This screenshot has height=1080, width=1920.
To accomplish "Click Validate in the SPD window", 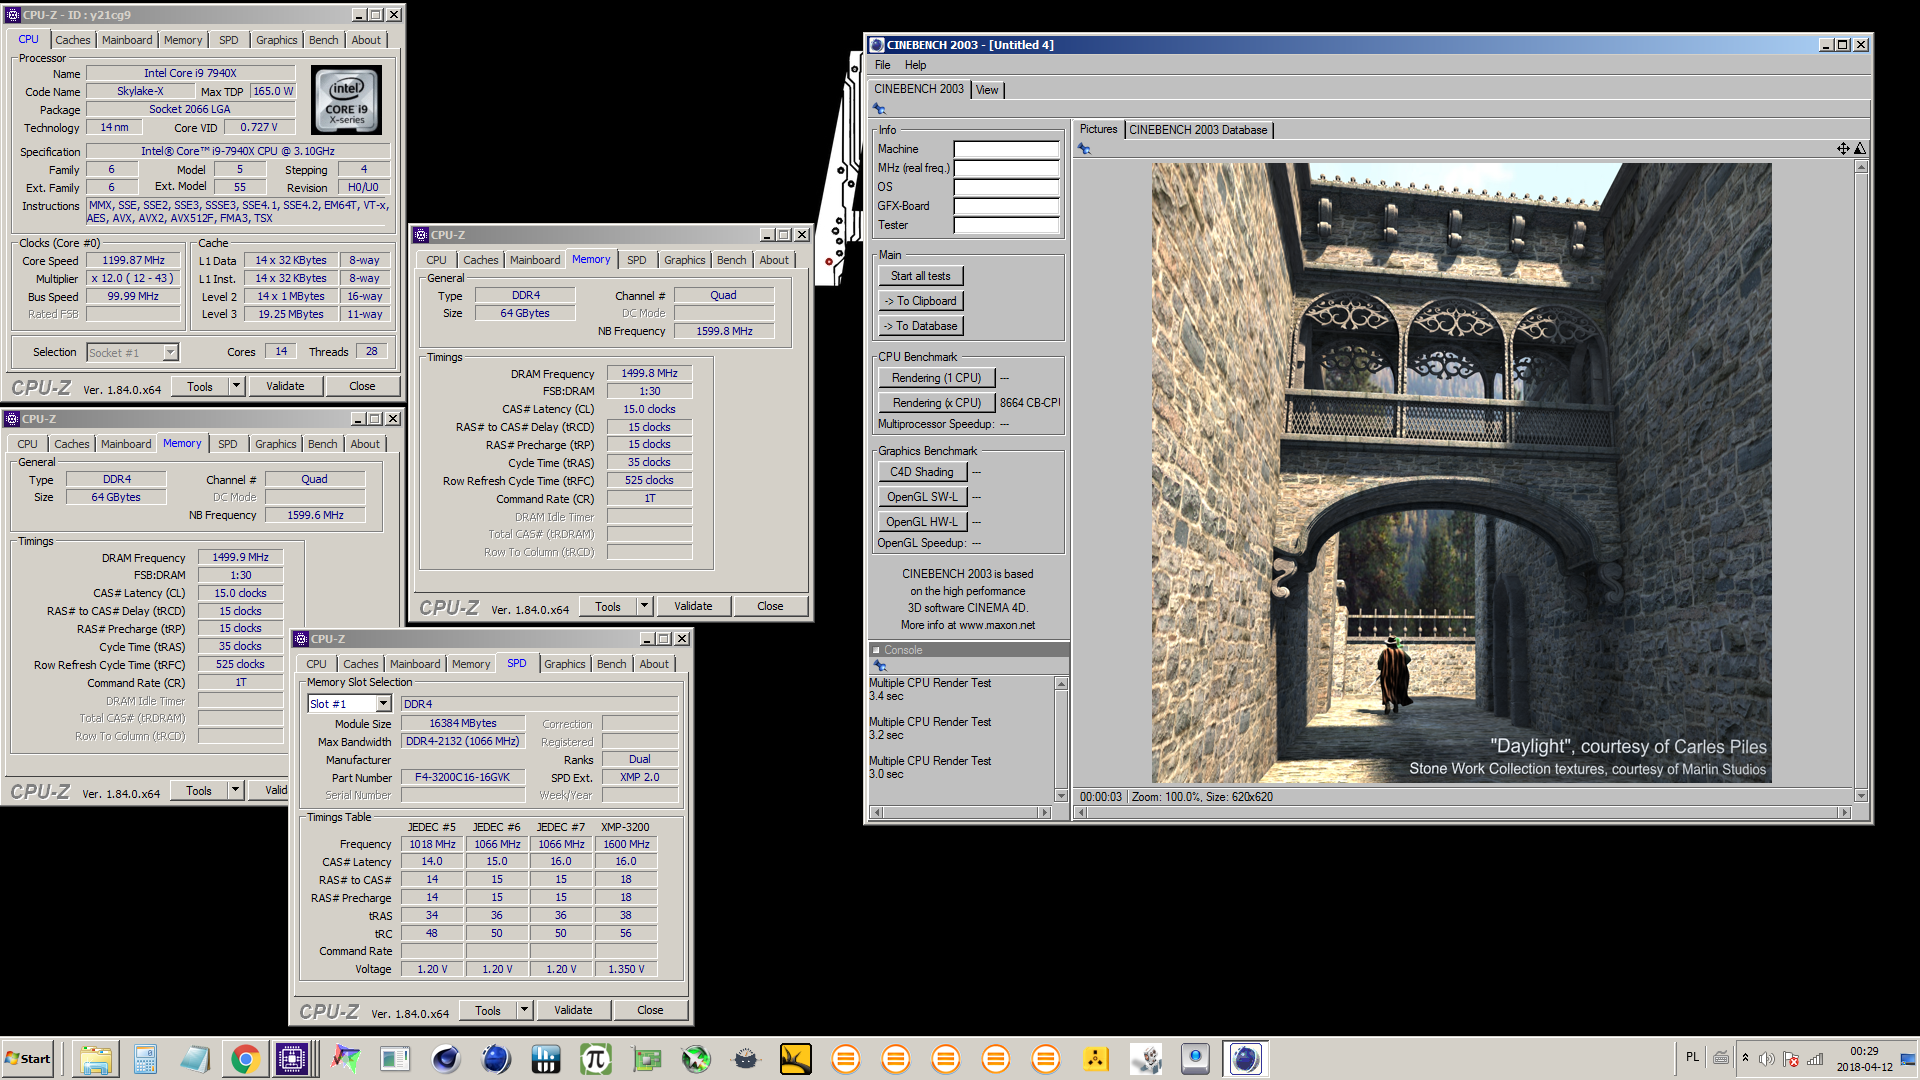I will 573,1010.
